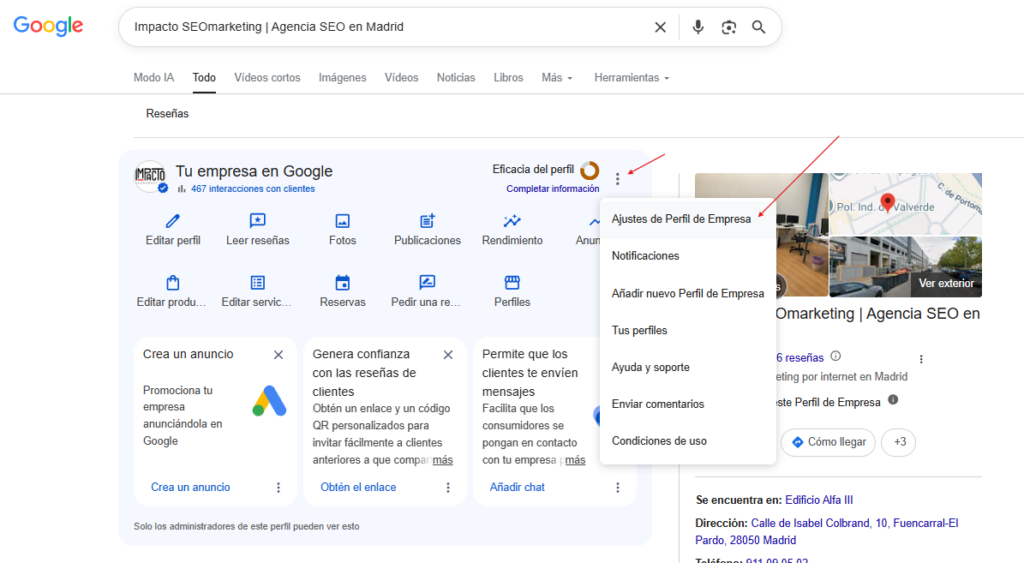
Task: Open Perfiles storefront icon
Action: tap(512, 283)
